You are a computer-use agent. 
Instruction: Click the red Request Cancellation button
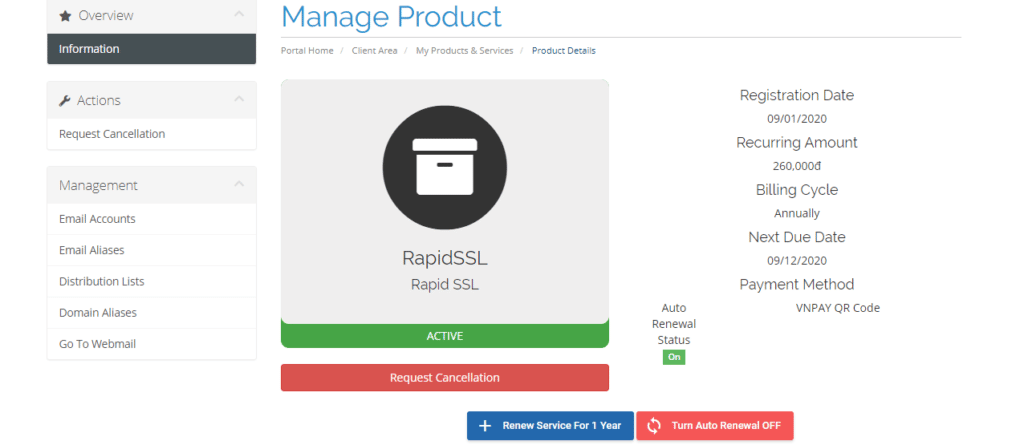[444, 378]
